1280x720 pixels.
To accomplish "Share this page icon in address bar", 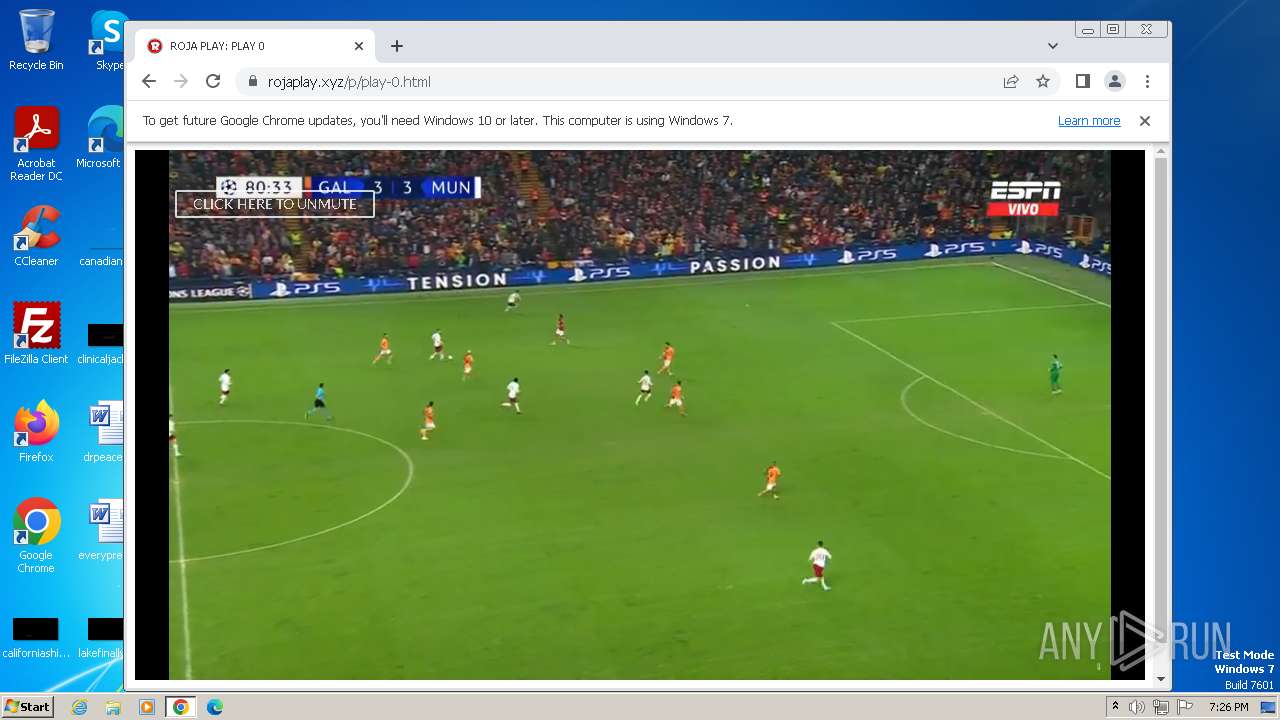I will click(x=1011, y=81).
